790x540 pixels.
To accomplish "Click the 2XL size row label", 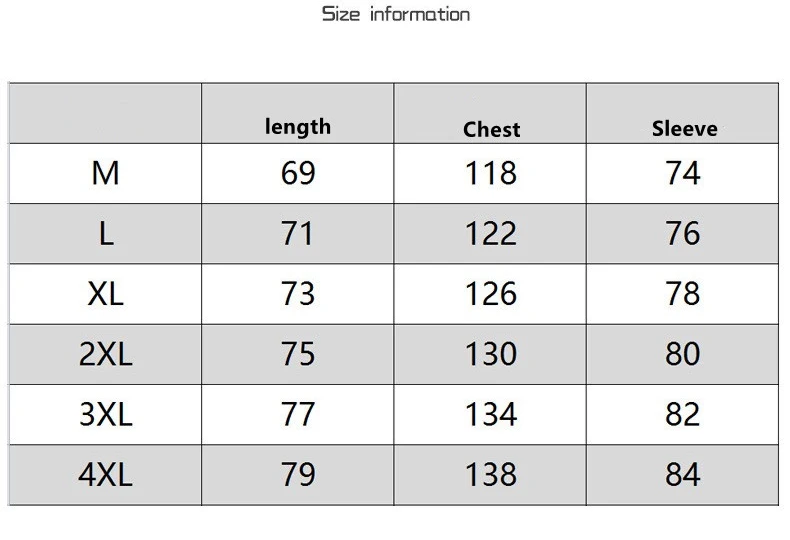I will point(105,354).
